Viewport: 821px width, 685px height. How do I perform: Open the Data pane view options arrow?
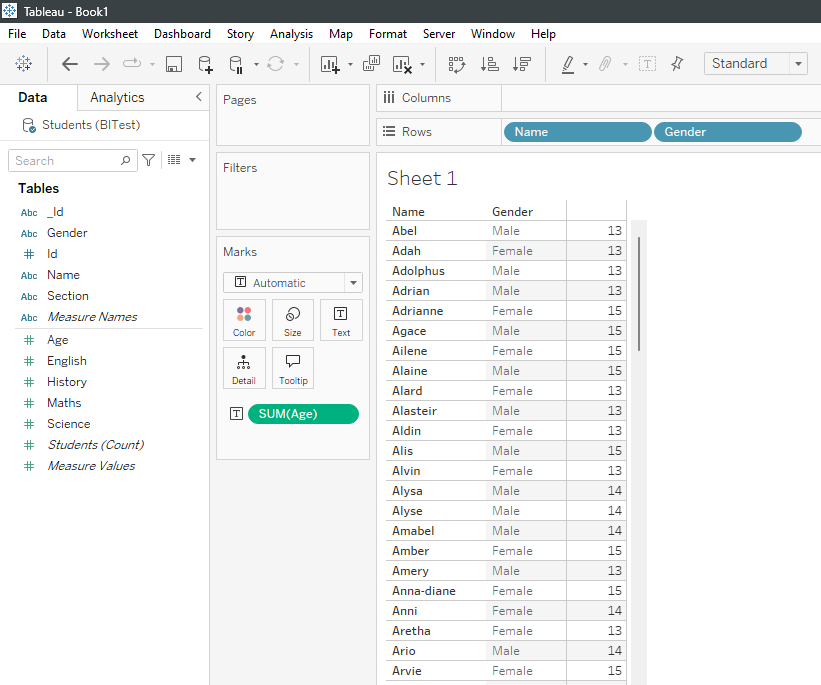click(192, 160)
